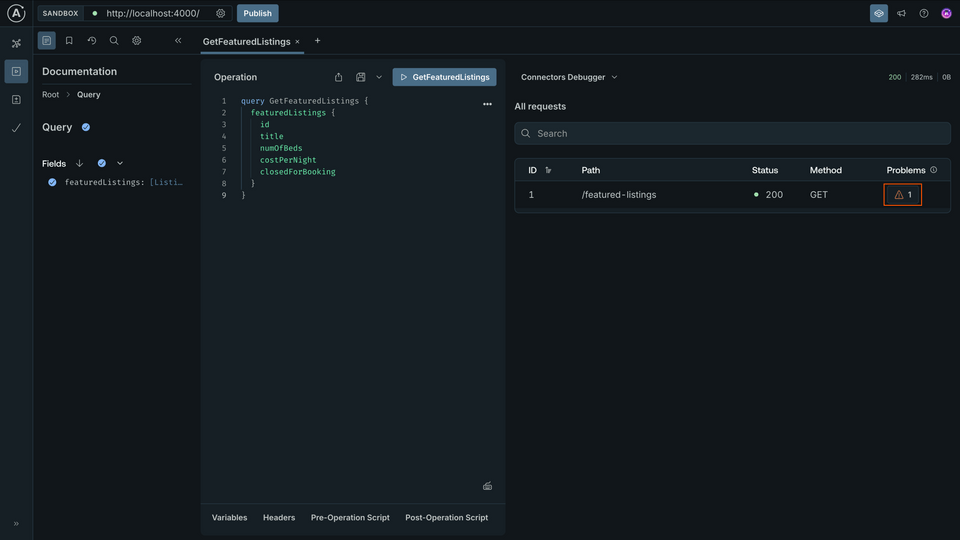Run the GetFeaturedListings operation
960x540 pixels.
444,77
